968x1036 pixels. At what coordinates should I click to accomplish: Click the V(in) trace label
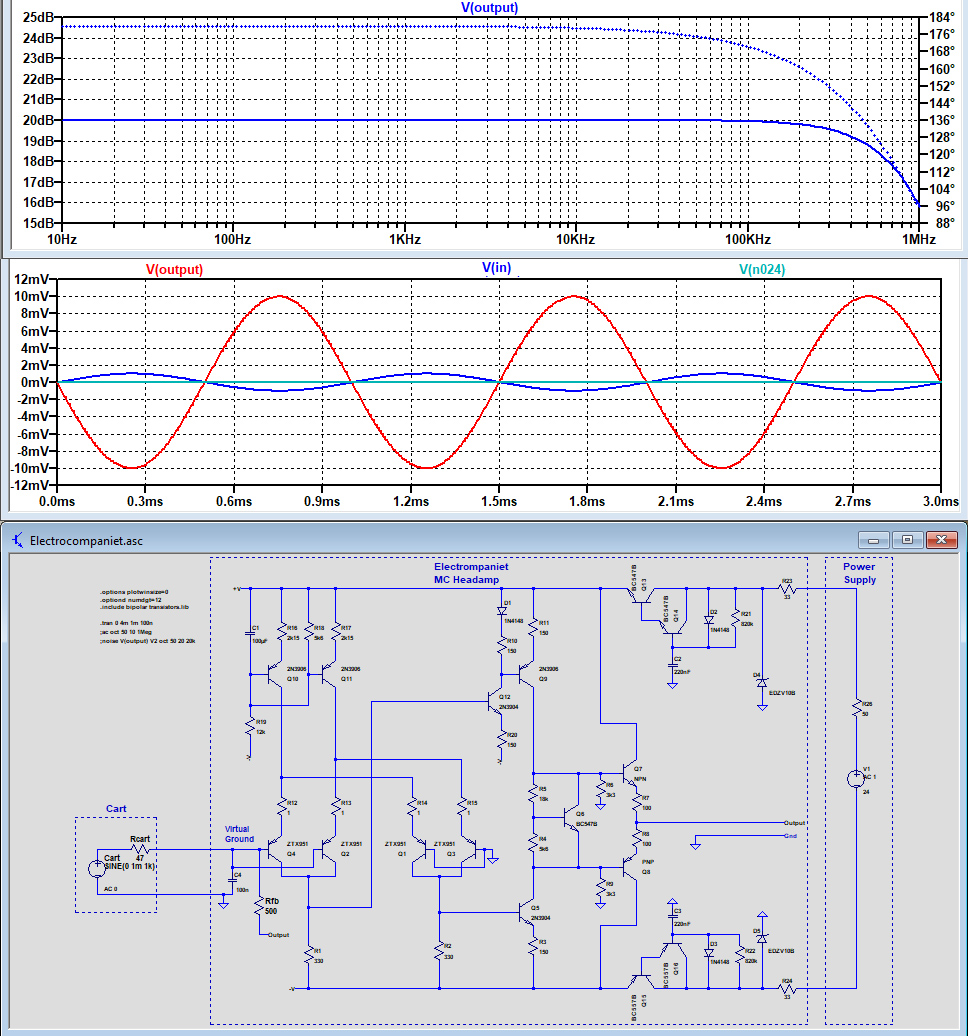click(497, 268)
